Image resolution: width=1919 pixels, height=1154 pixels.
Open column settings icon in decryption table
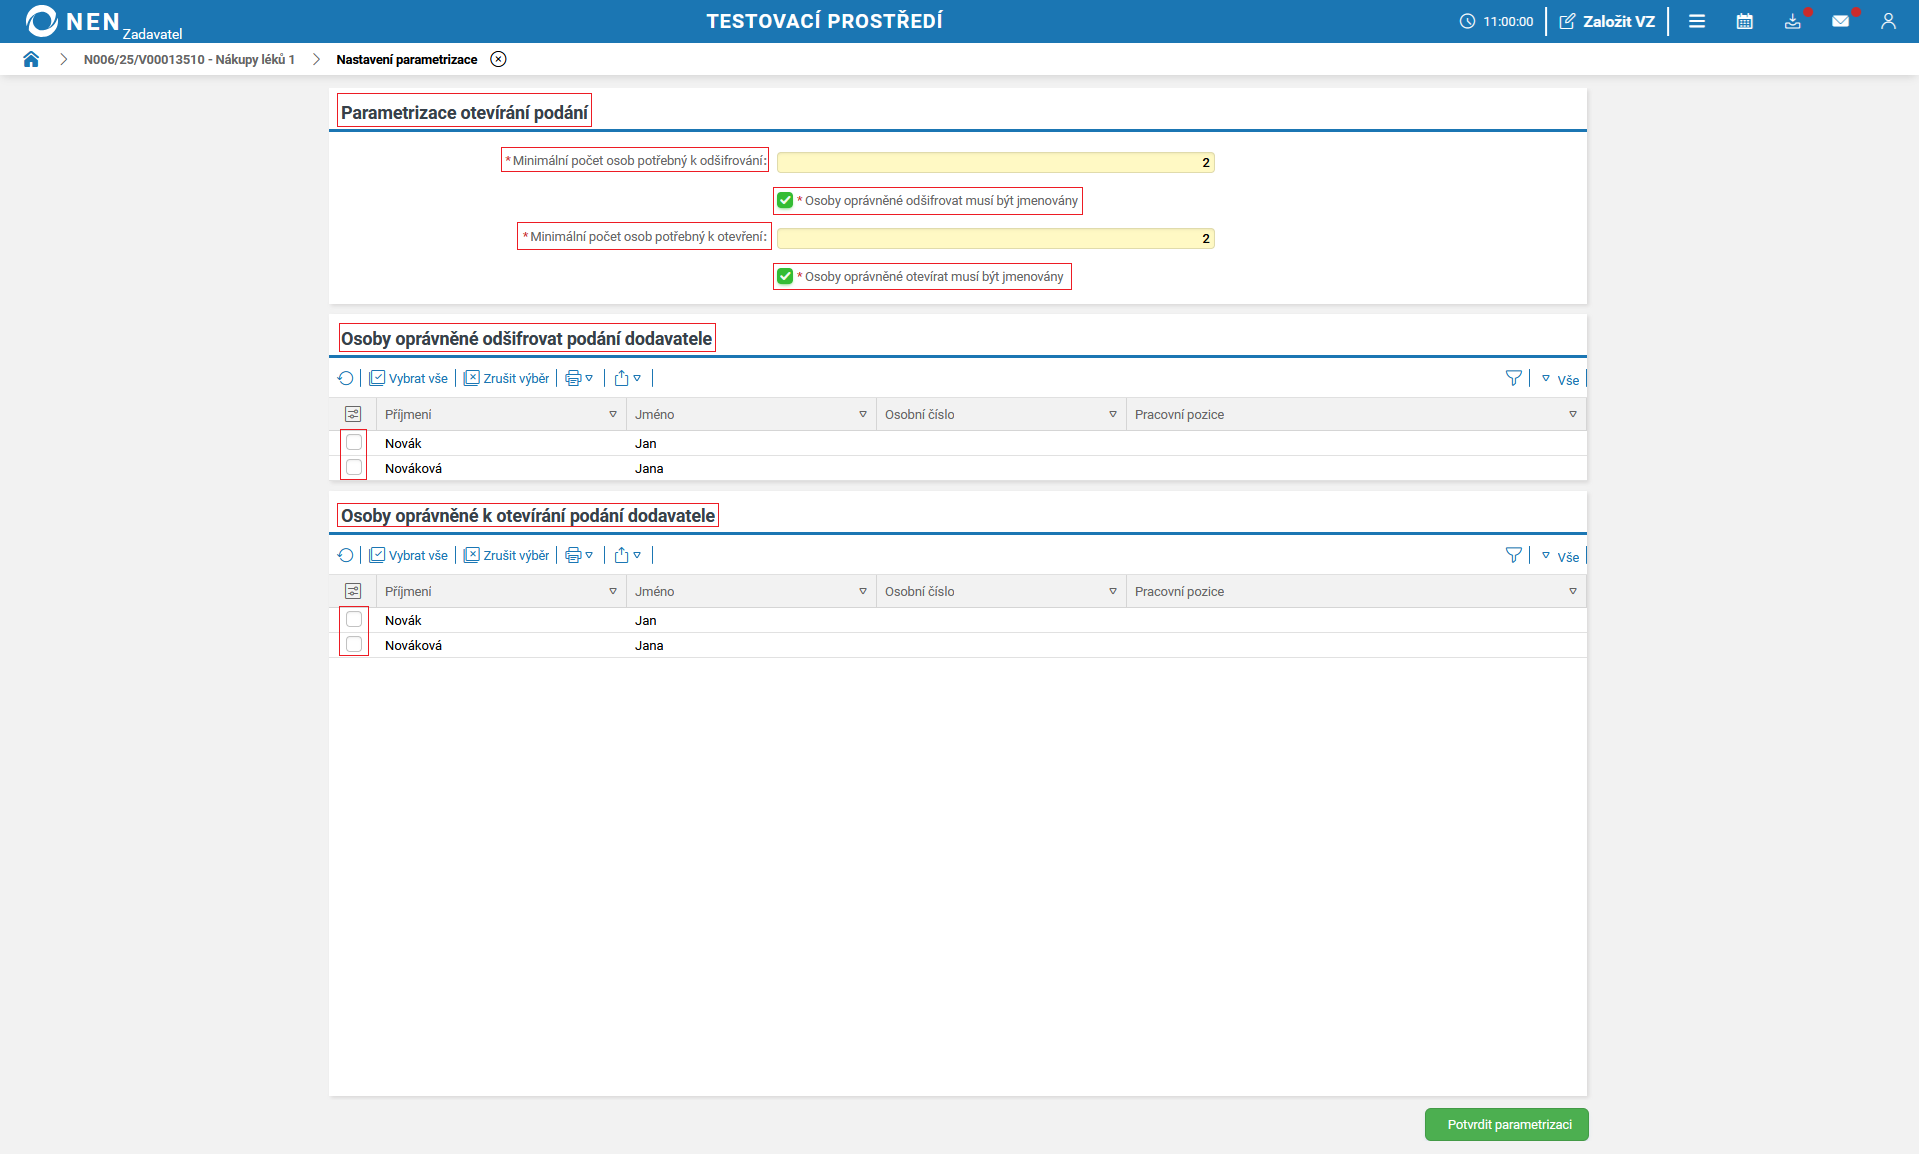click(x=353, y=414)
